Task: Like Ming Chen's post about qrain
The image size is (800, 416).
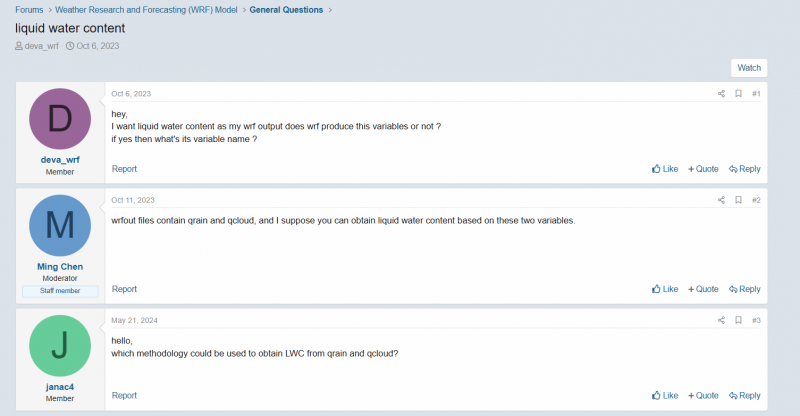Action: pos(665,289)
